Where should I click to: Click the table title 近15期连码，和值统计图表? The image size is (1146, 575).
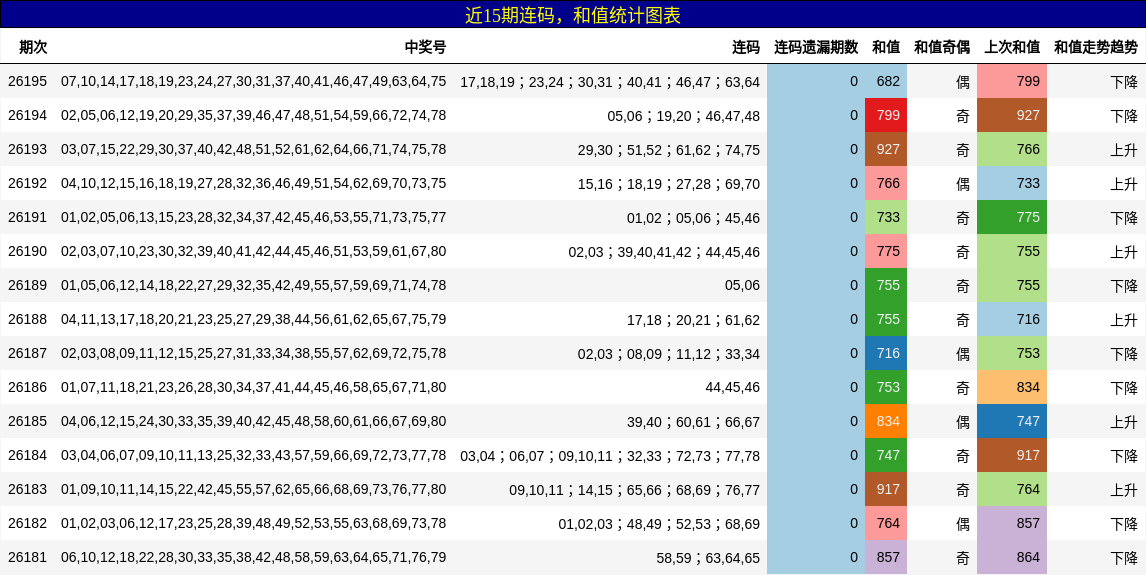(x=573, y=15)
